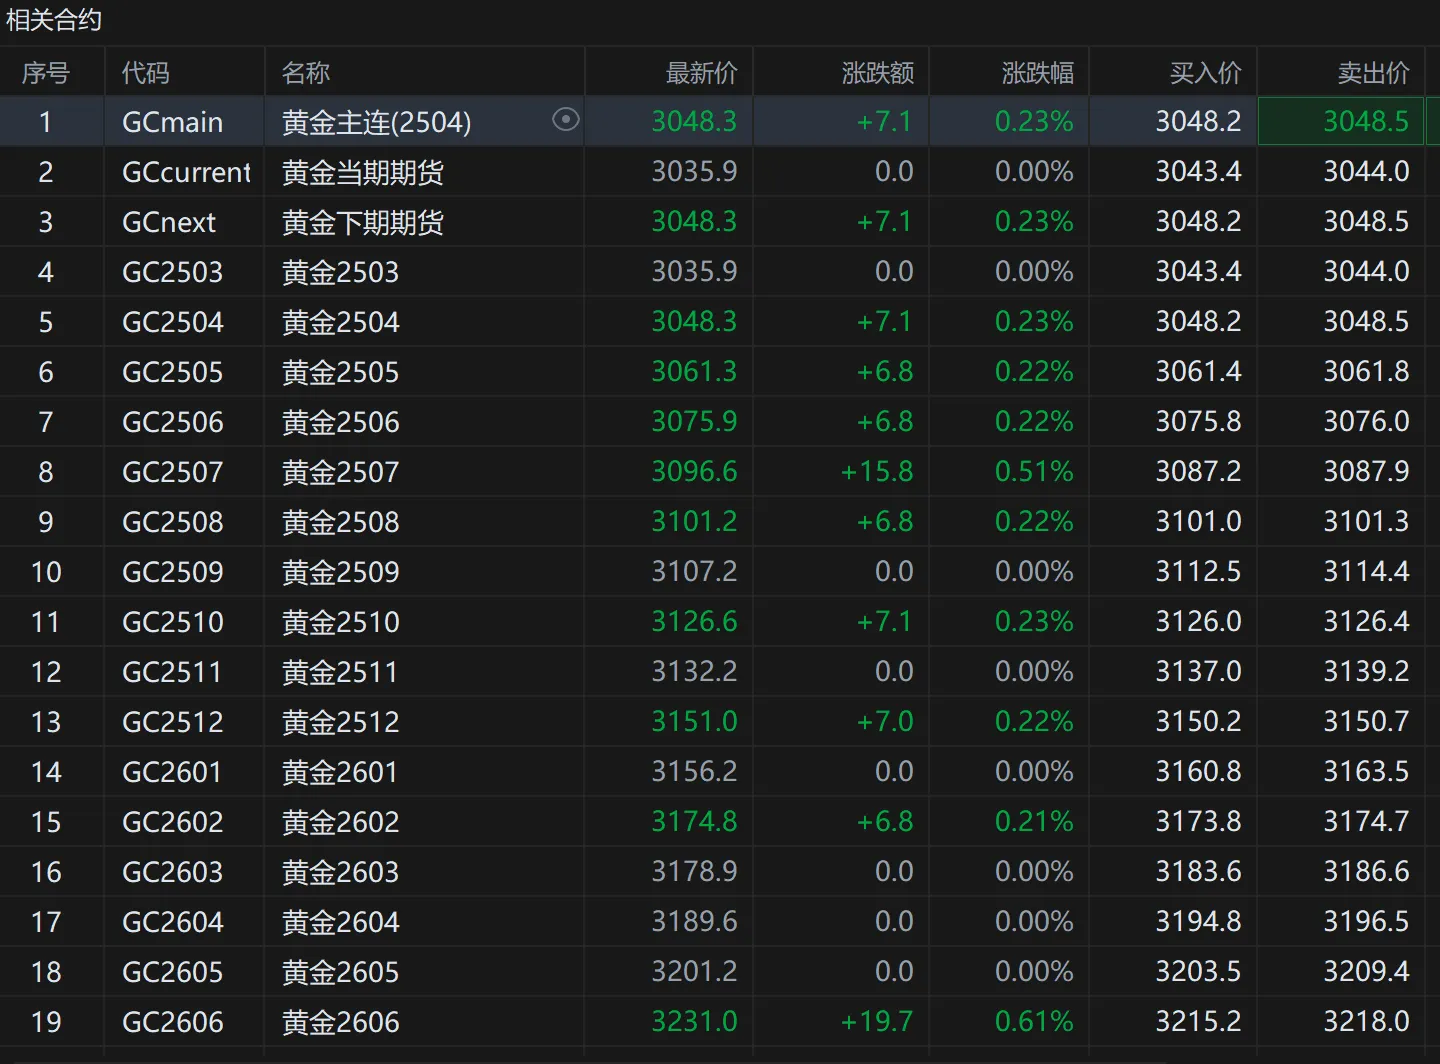This screenshot has width=1440, height=1064.
Task: Click the 0.61% change percentage
Action: click(1034, 1021)
